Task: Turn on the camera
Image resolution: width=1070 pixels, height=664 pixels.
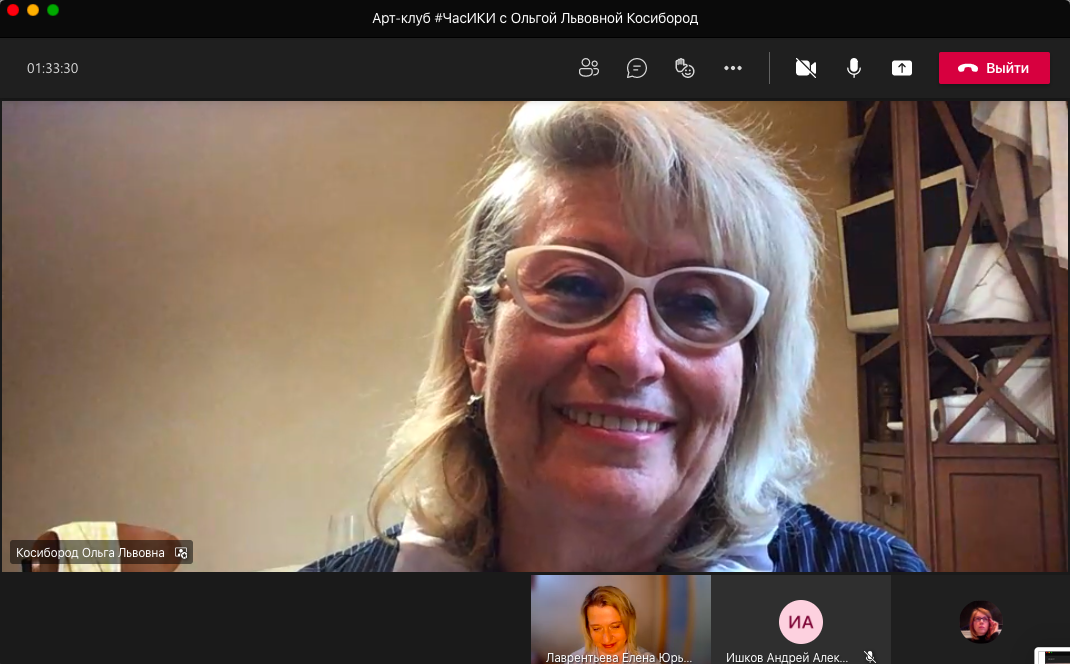Action: [806, 68]
